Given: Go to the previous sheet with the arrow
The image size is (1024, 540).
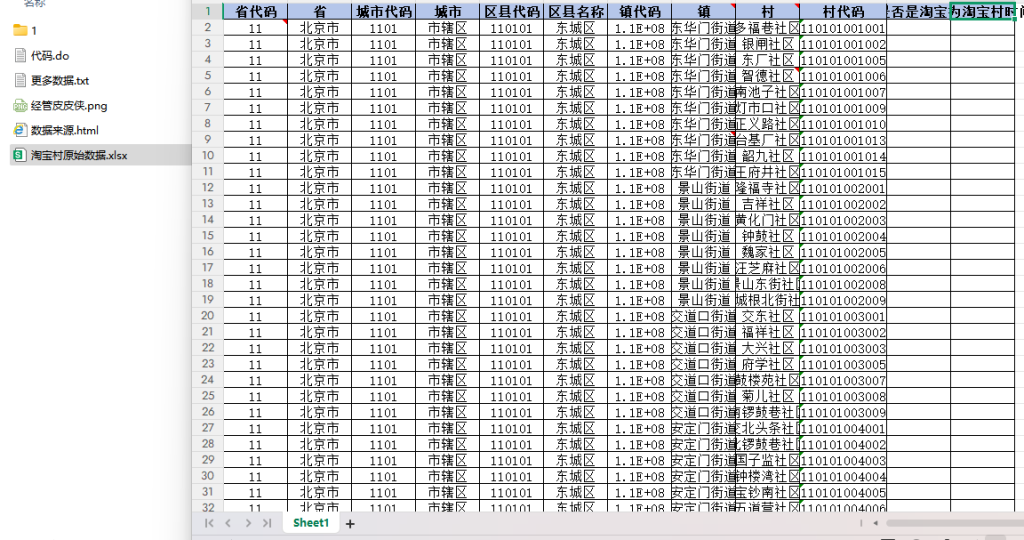Looking at the screenshot, I should pos(228,523).
